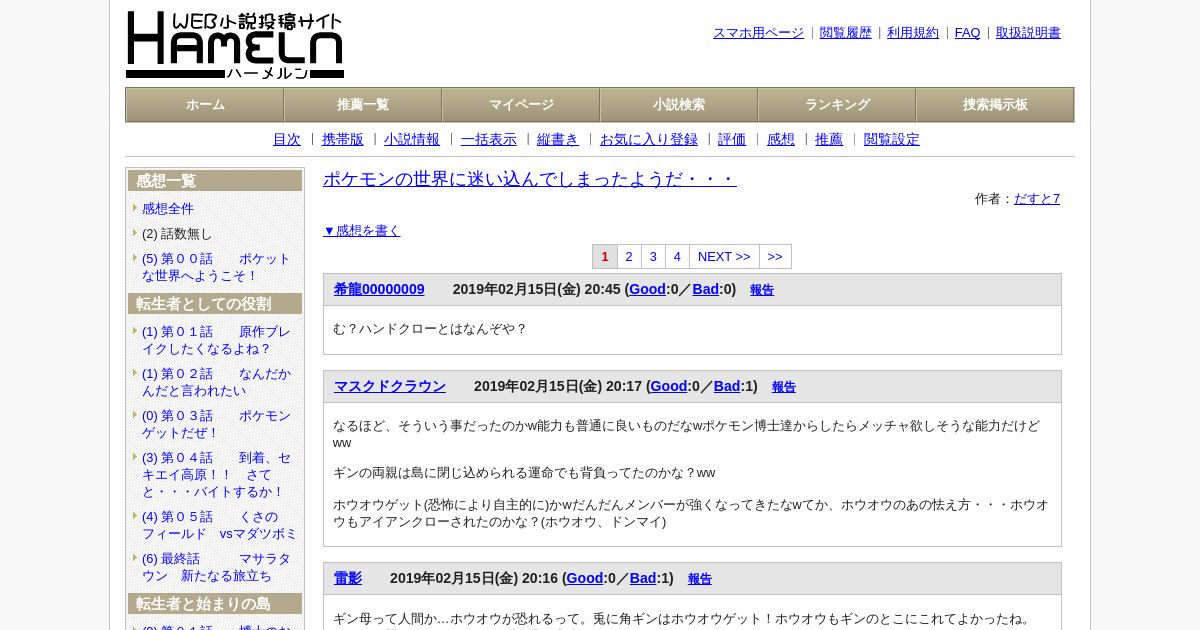
Task: Go to comments page 2
Action: pos(629,257)
